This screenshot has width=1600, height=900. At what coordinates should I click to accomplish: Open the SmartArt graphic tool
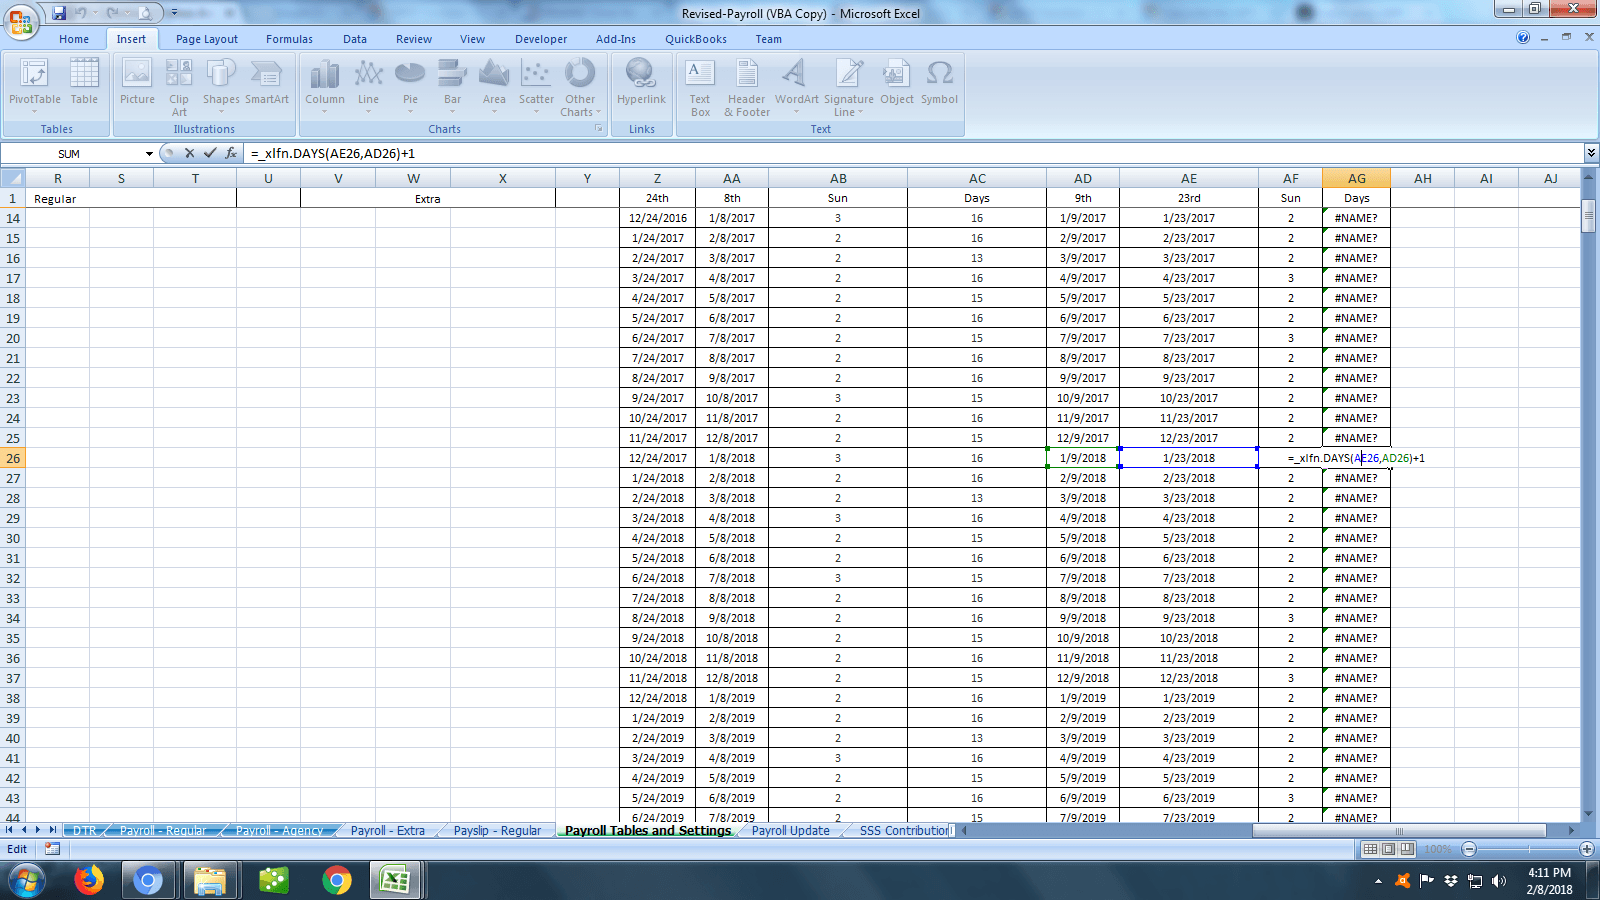tap(266, 82)
